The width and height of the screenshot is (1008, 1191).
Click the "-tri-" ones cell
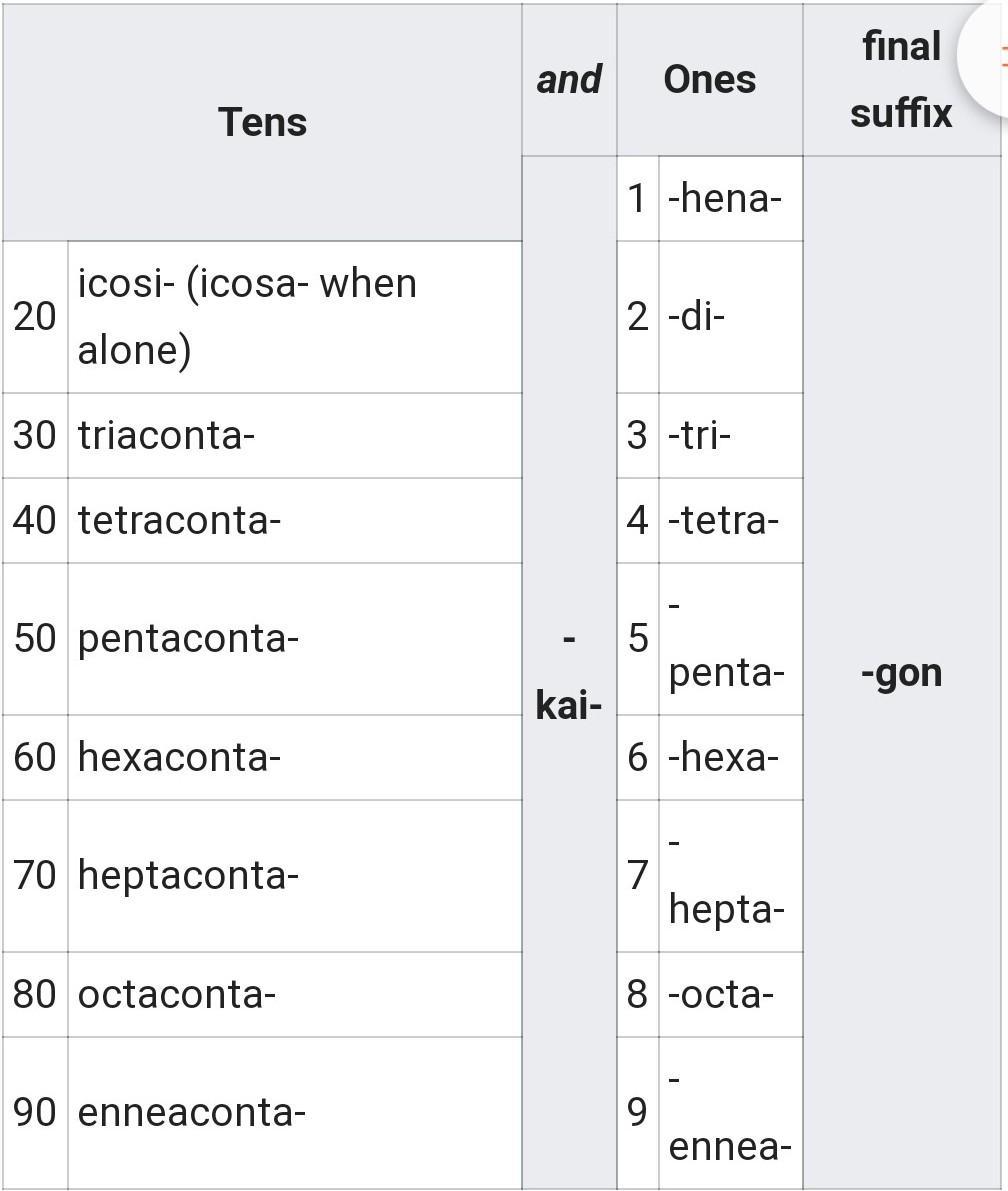point(729,435)
